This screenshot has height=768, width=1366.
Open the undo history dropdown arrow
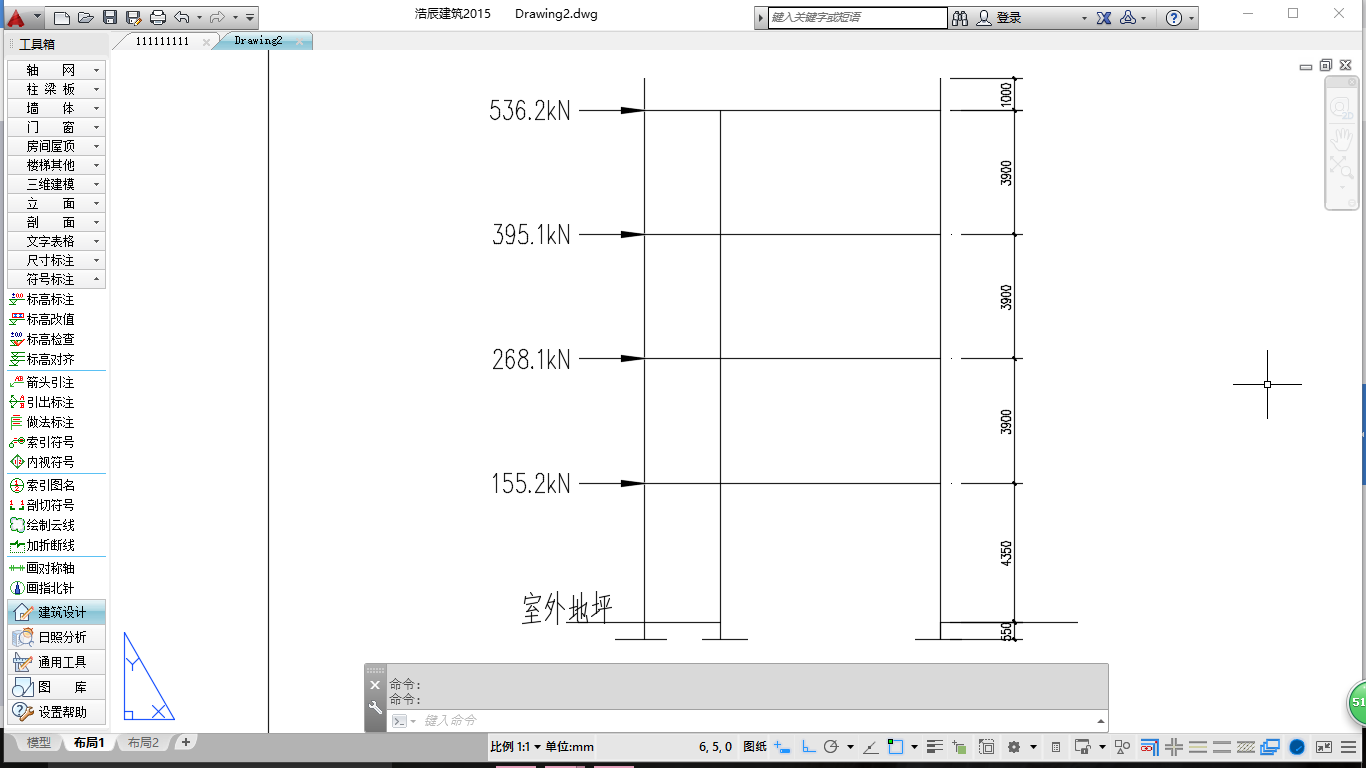click(199, 17)
